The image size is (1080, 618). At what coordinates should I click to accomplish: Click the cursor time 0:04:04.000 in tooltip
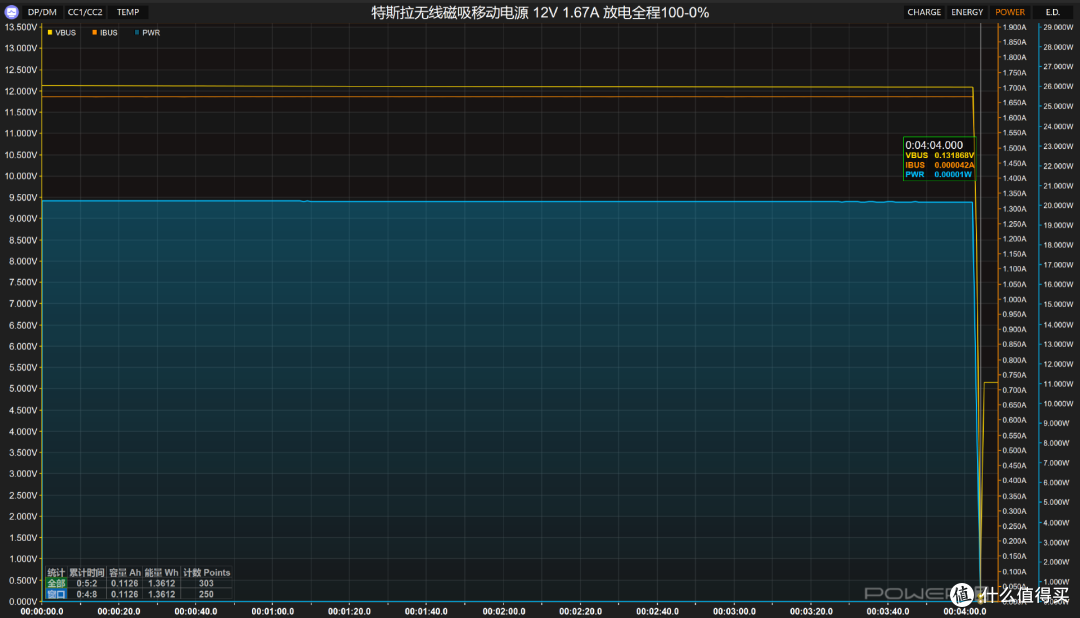click(x=934, y=145)
